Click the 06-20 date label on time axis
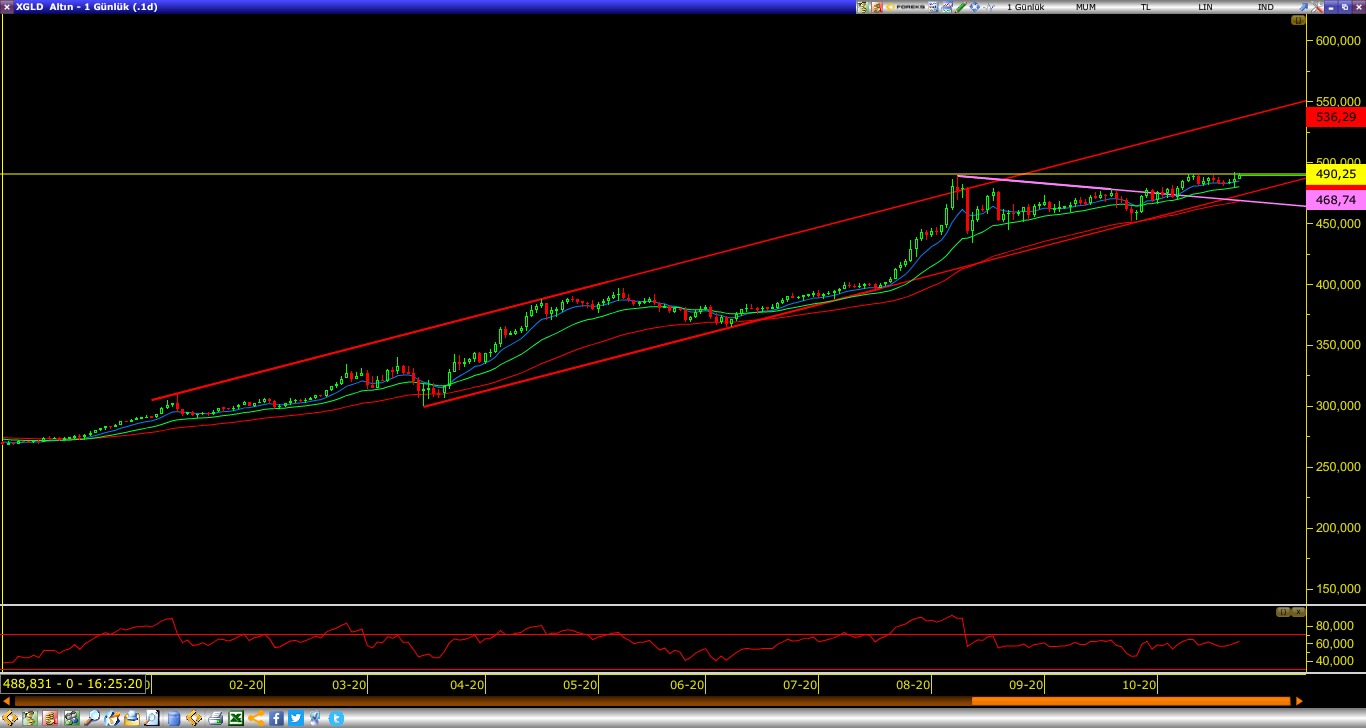 [687, 685]
